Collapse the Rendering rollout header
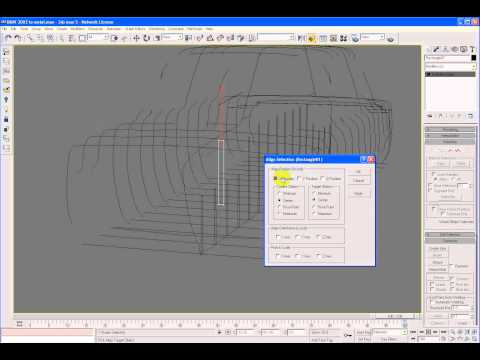This screenshot has width=480, height=360. point(450,129)
